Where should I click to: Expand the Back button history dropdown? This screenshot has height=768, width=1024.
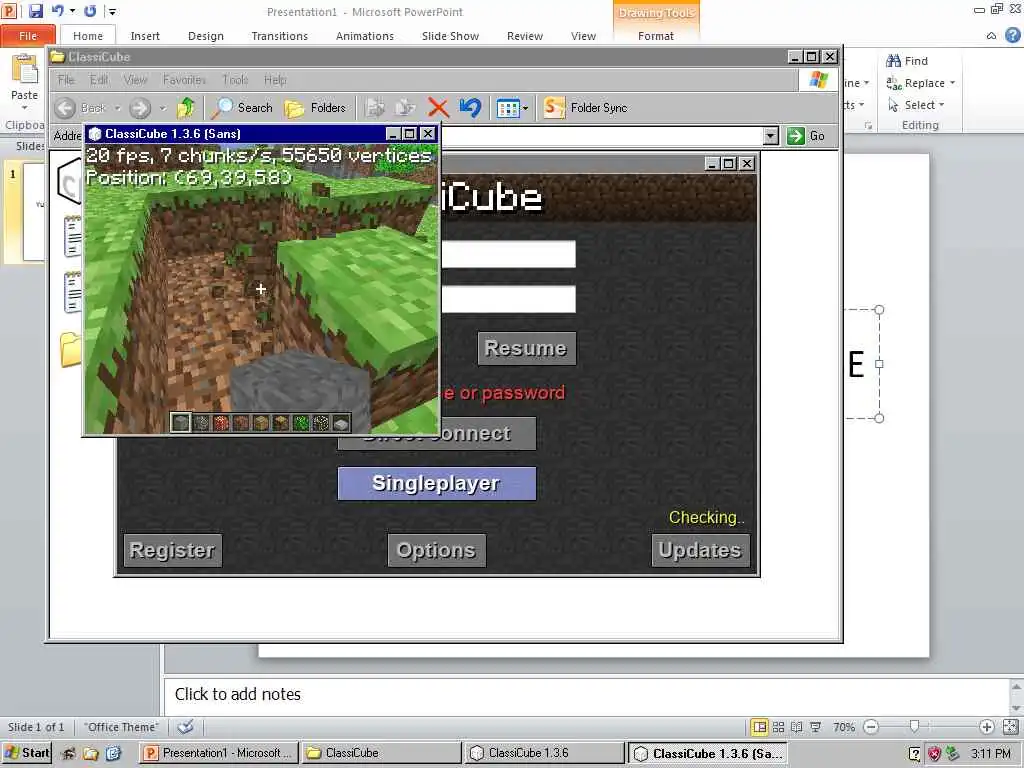pos(118,108)
